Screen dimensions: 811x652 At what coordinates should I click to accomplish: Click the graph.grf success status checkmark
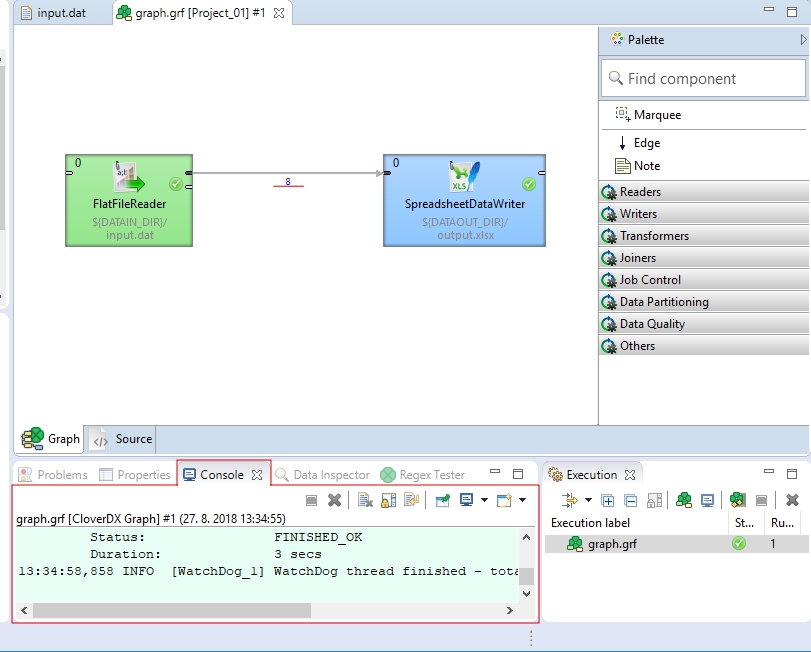pyautogui.click(x=739, y=543)
